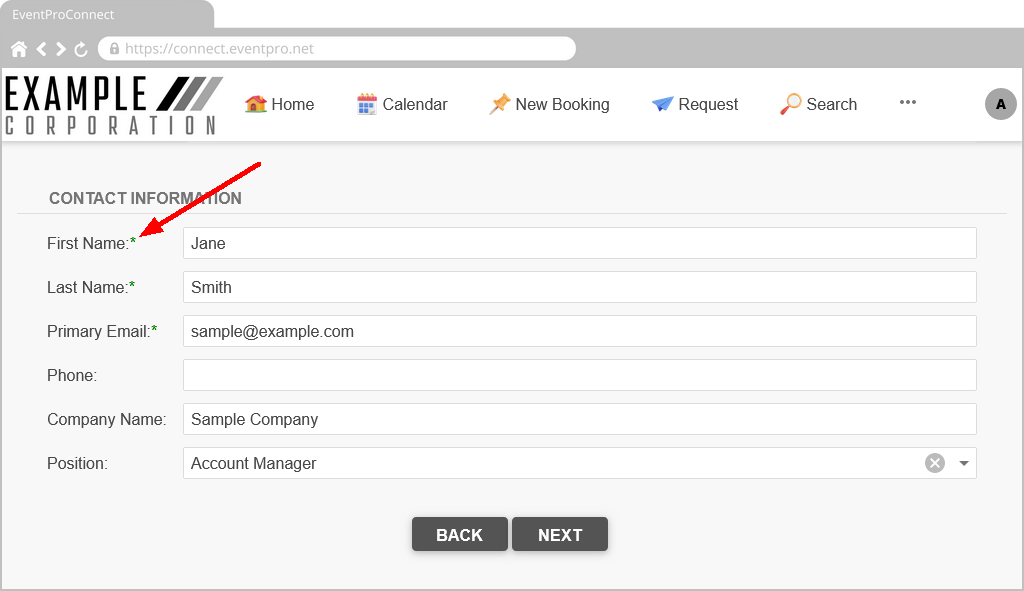Click the NEXT button
This screenshot has width=1024, height=591.
tap(560, 534)
